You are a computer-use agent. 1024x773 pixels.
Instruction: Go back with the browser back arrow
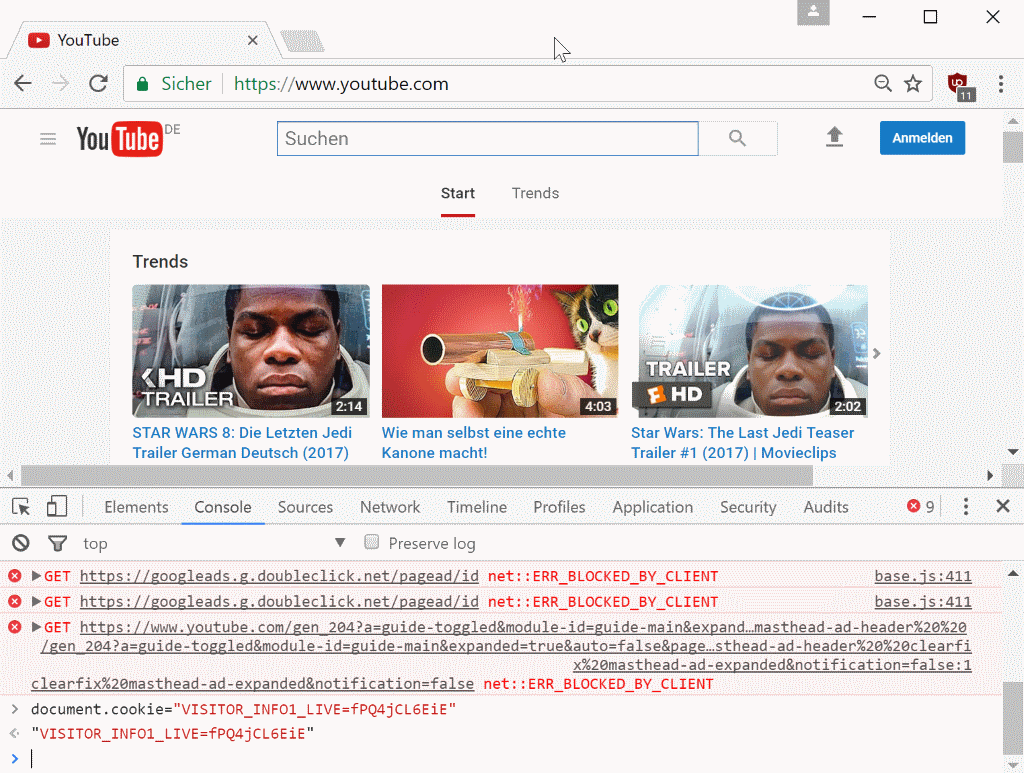pos(23,84)
